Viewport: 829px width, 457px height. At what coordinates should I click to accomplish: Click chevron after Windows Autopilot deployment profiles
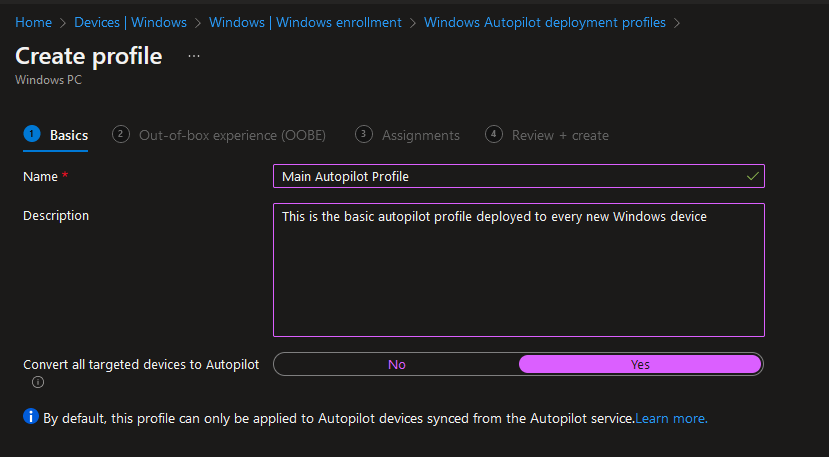[x=677, y=23]
